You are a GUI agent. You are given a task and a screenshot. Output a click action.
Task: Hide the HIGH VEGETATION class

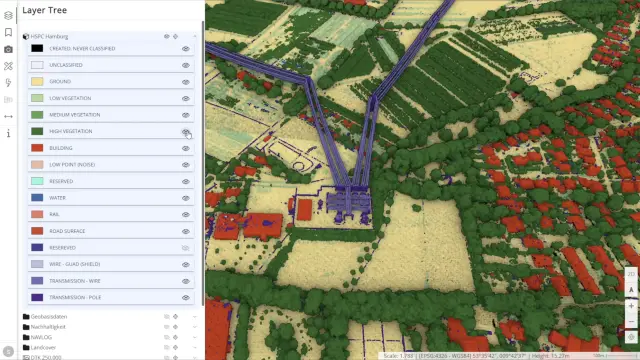point(186,131)
